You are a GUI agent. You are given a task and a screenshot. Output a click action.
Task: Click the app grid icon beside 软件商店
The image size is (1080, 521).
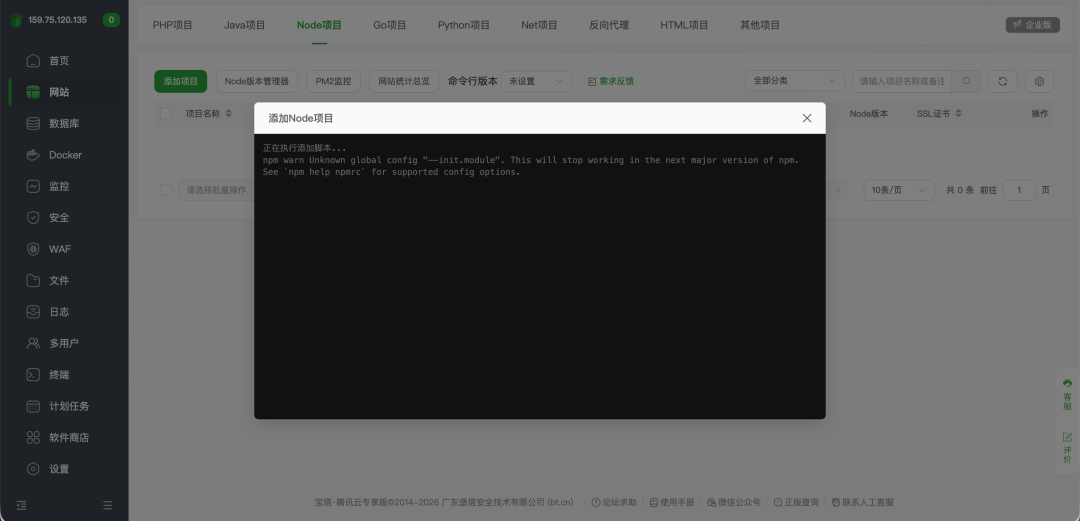33,438
